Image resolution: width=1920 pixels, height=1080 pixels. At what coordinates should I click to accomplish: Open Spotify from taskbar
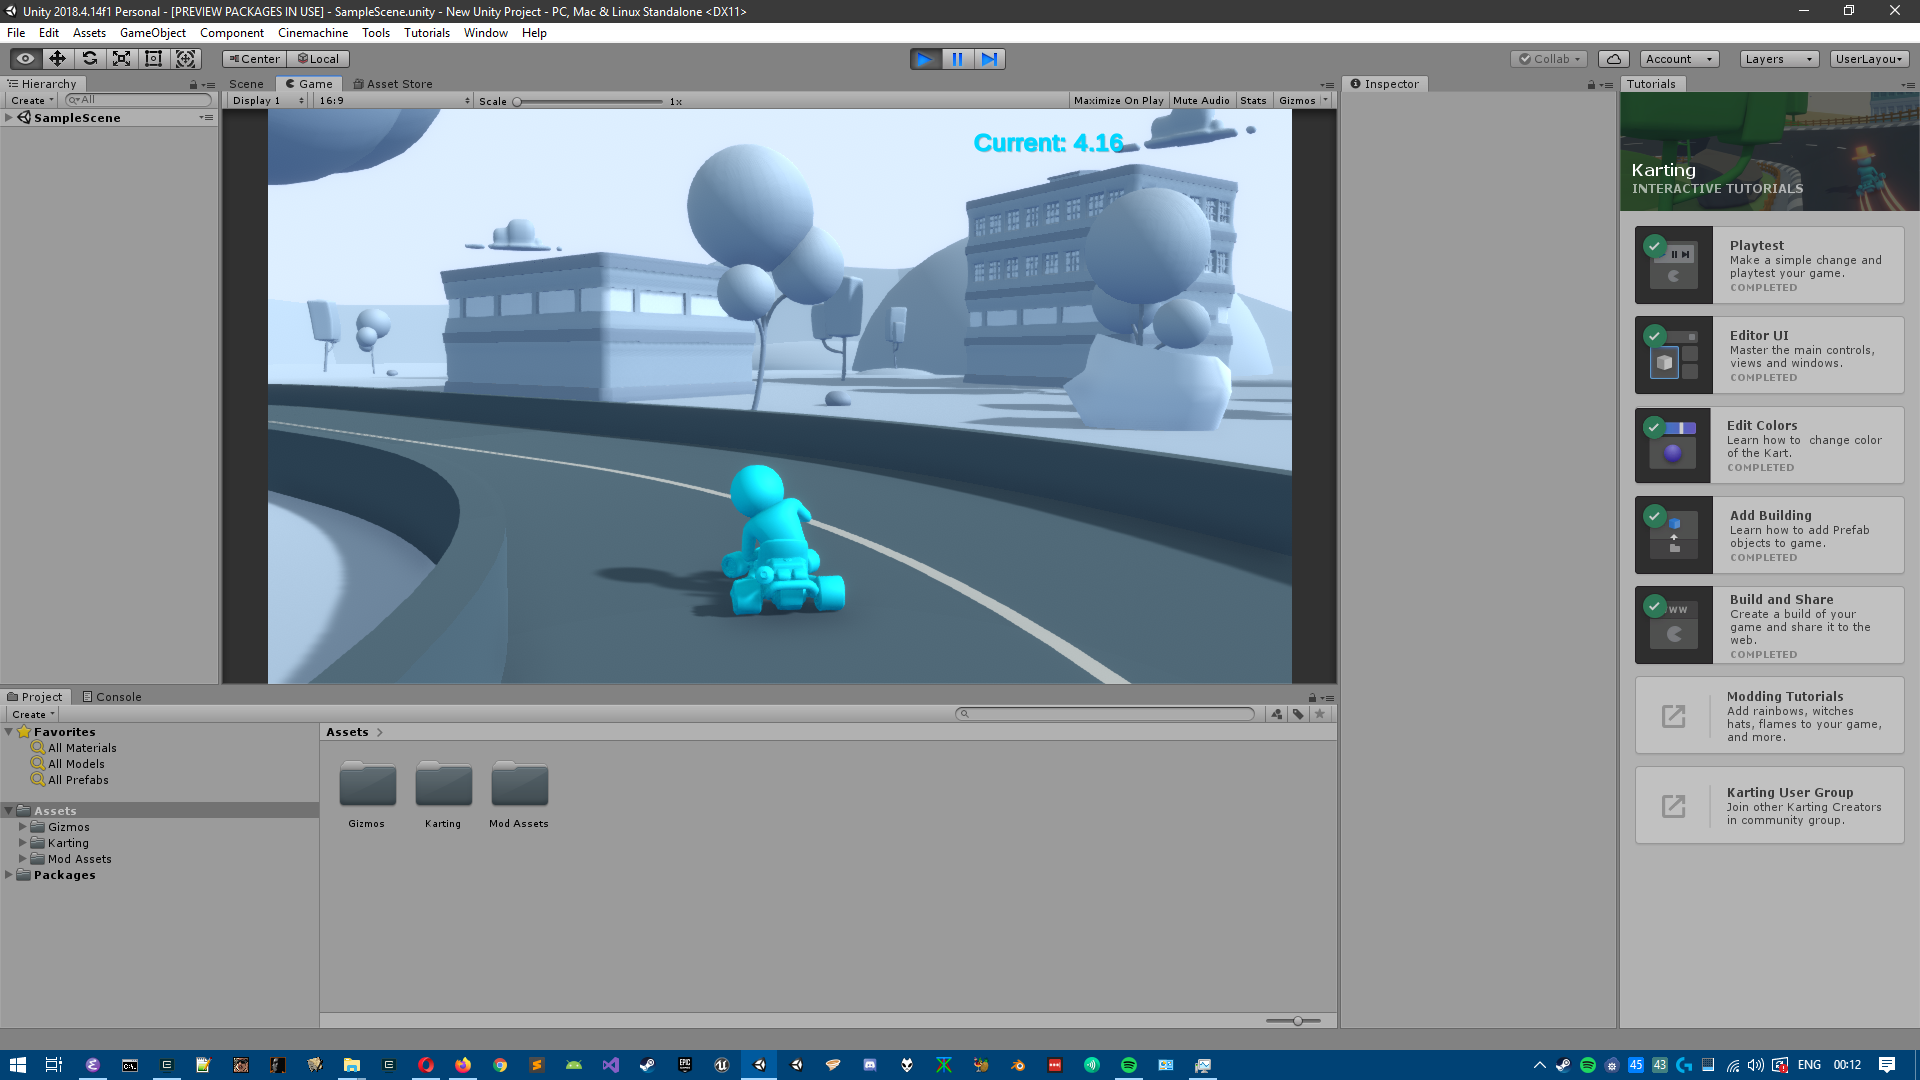click(1128, 1065)
